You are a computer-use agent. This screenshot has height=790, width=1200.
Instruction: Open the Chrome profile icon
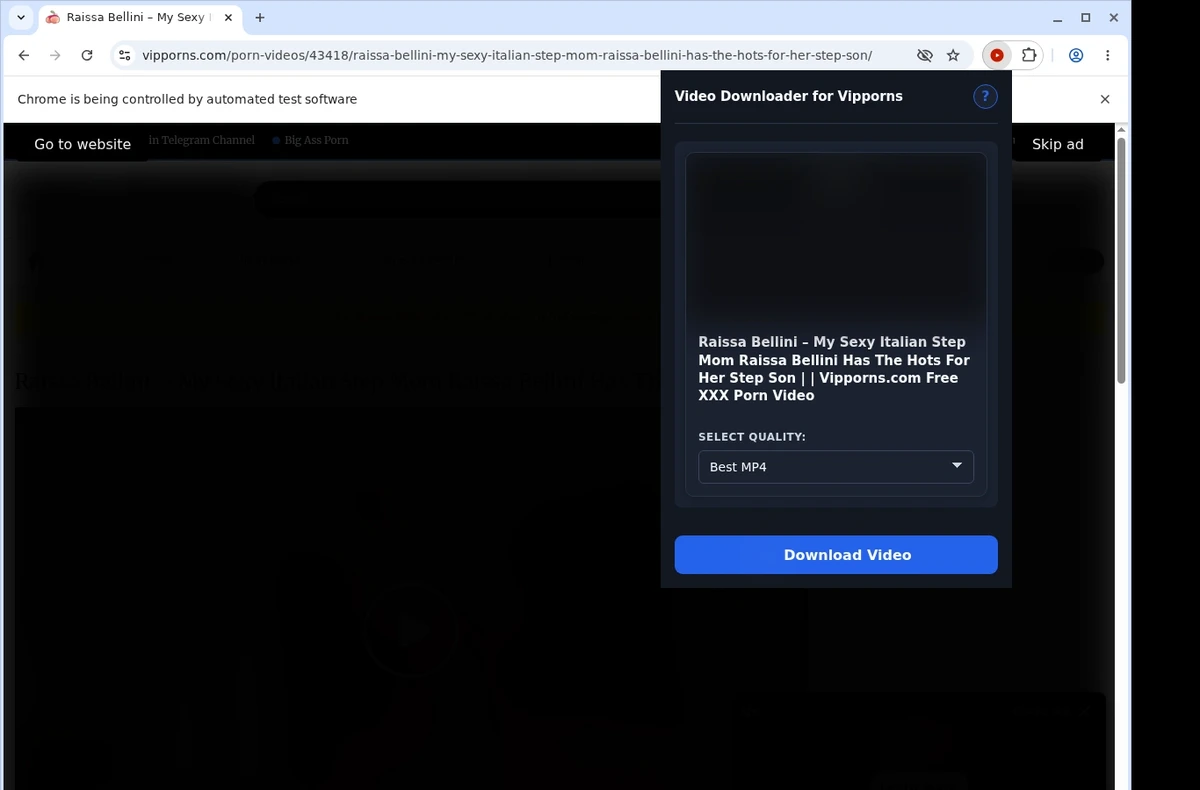[x=1076, y=56]
